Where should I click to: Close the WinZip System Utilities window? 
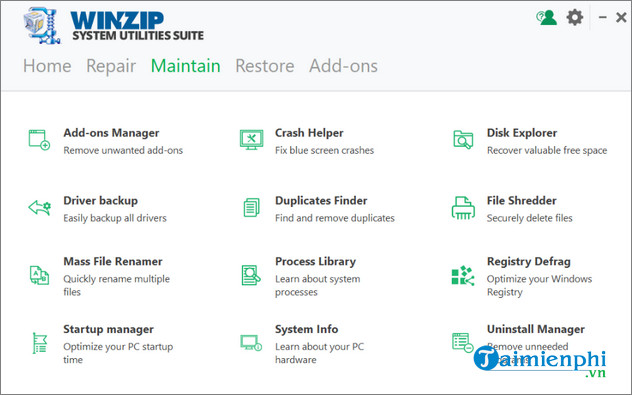[x=621, y=17]
